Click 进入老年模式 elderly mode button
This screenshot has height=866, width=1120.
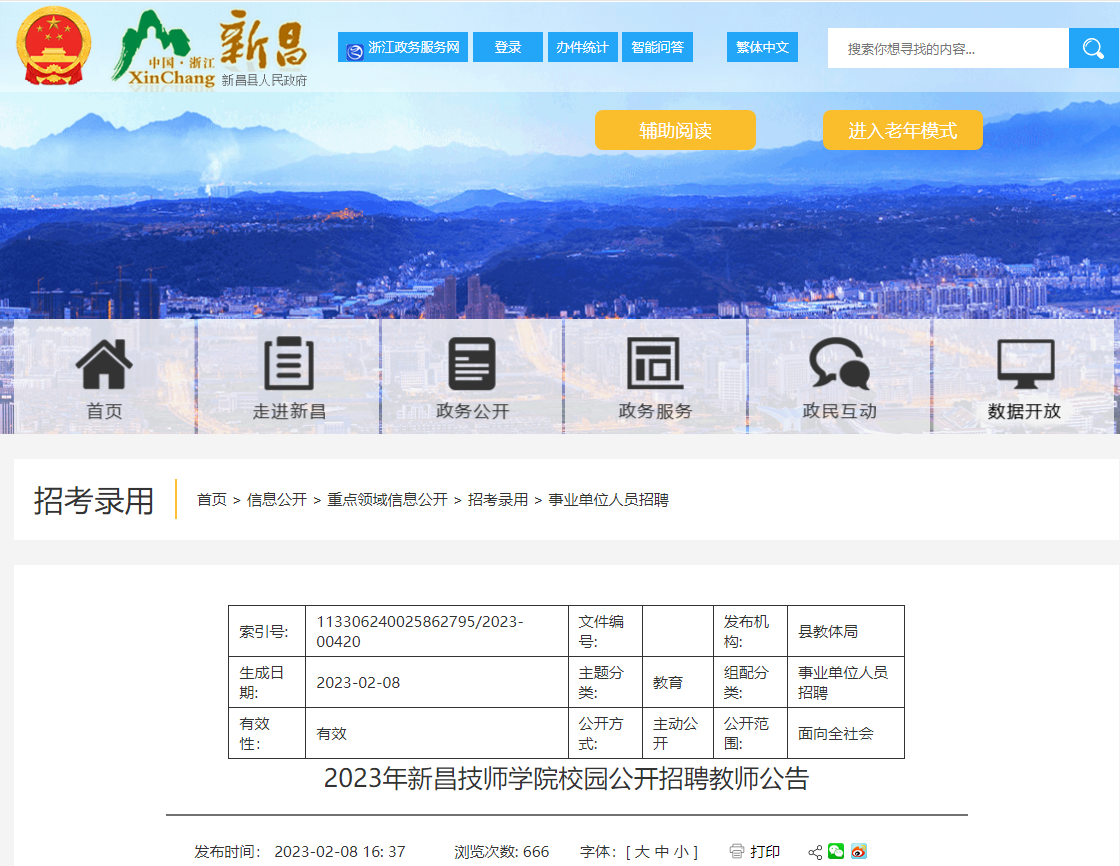point(902,130)
